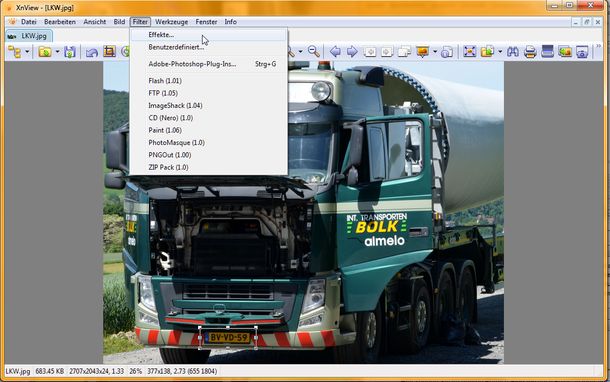Open the Bearbeiten menu
The width and height of the screenshot is (610, 382).
60,22
